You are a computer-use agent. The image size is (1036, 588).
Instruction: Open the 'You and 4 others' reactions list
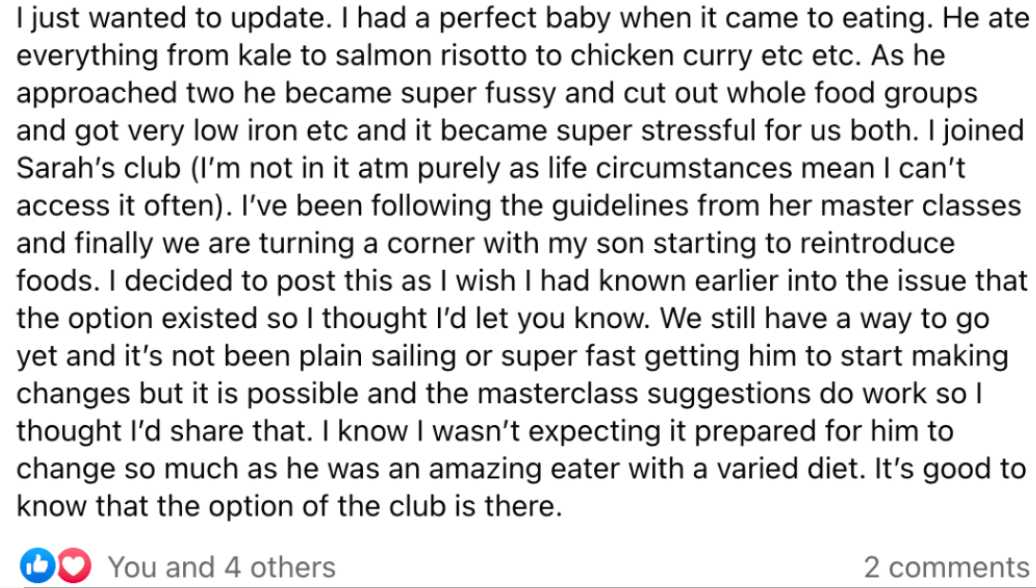point(221,567)
